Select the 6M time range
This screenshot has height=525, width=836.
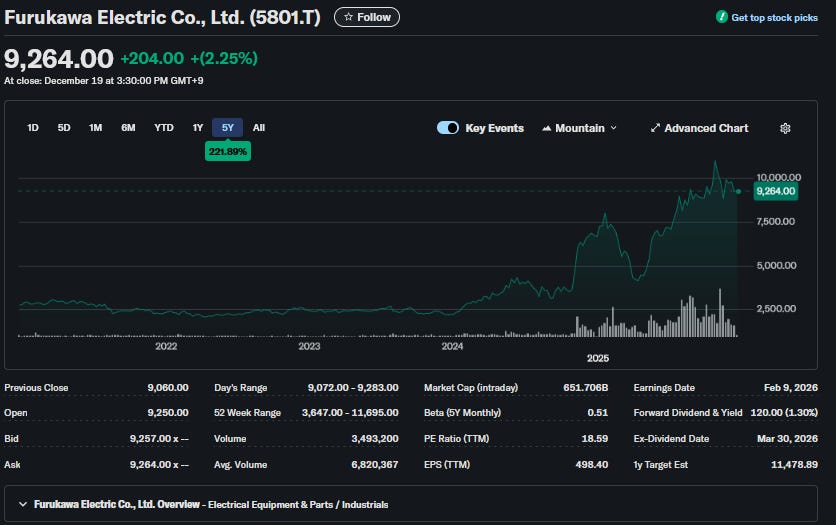click(128, 128)
